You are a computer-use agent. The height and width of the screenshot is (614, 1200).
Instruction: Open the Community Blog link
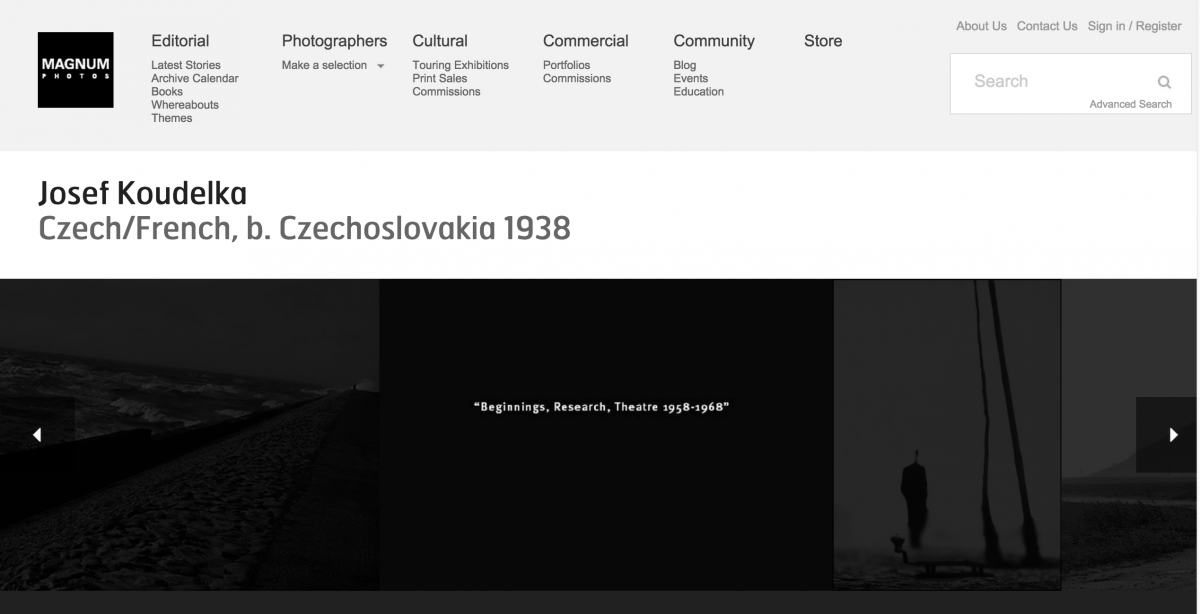tap(685, 65)
